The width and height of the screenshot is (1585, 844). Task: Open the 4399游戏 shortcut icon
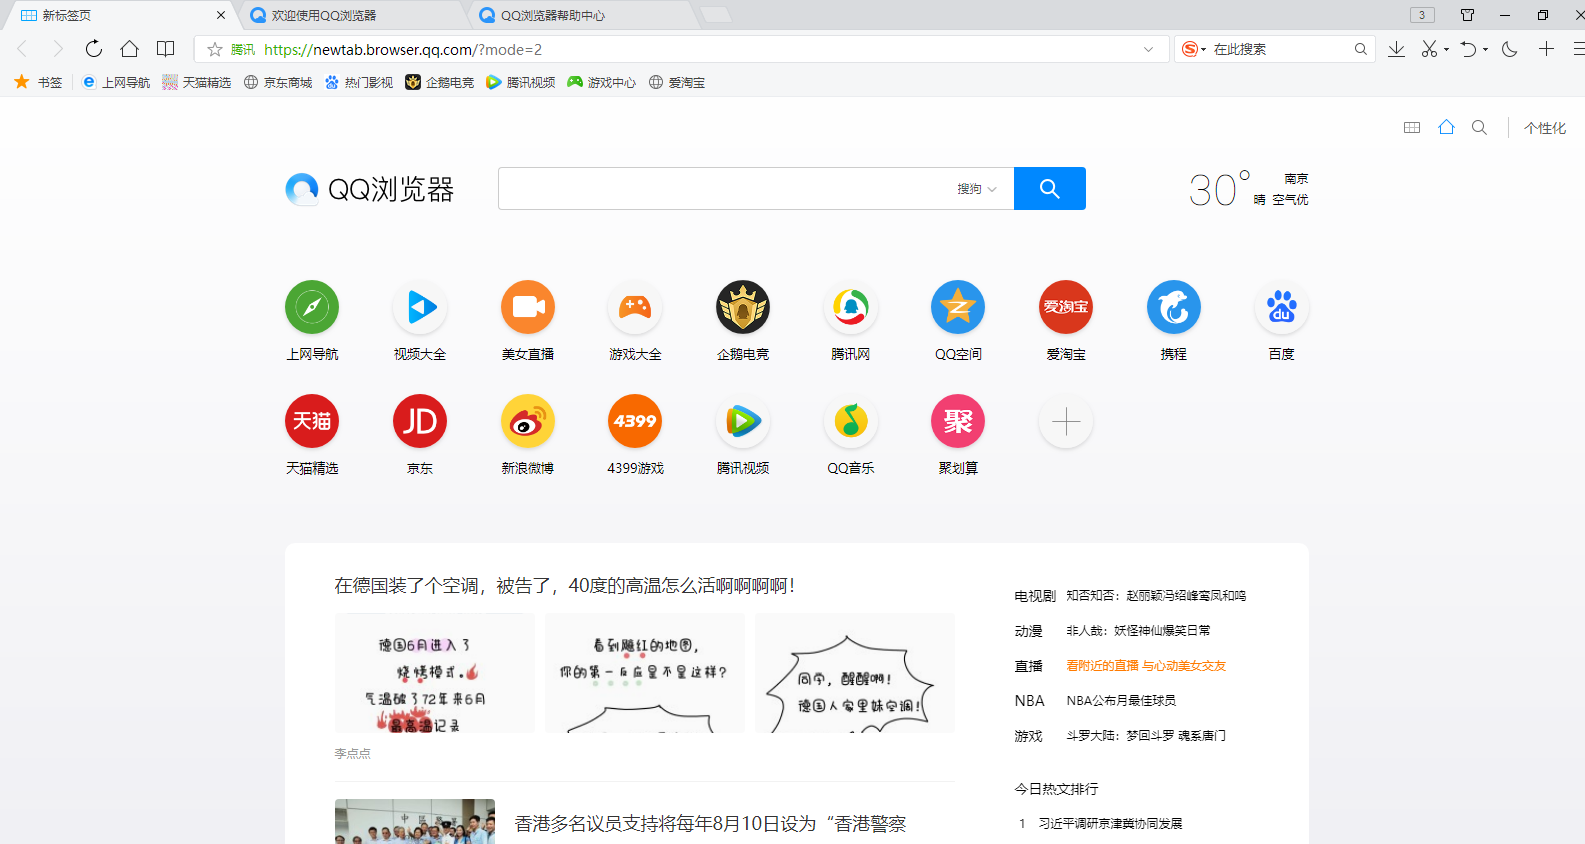635,422
